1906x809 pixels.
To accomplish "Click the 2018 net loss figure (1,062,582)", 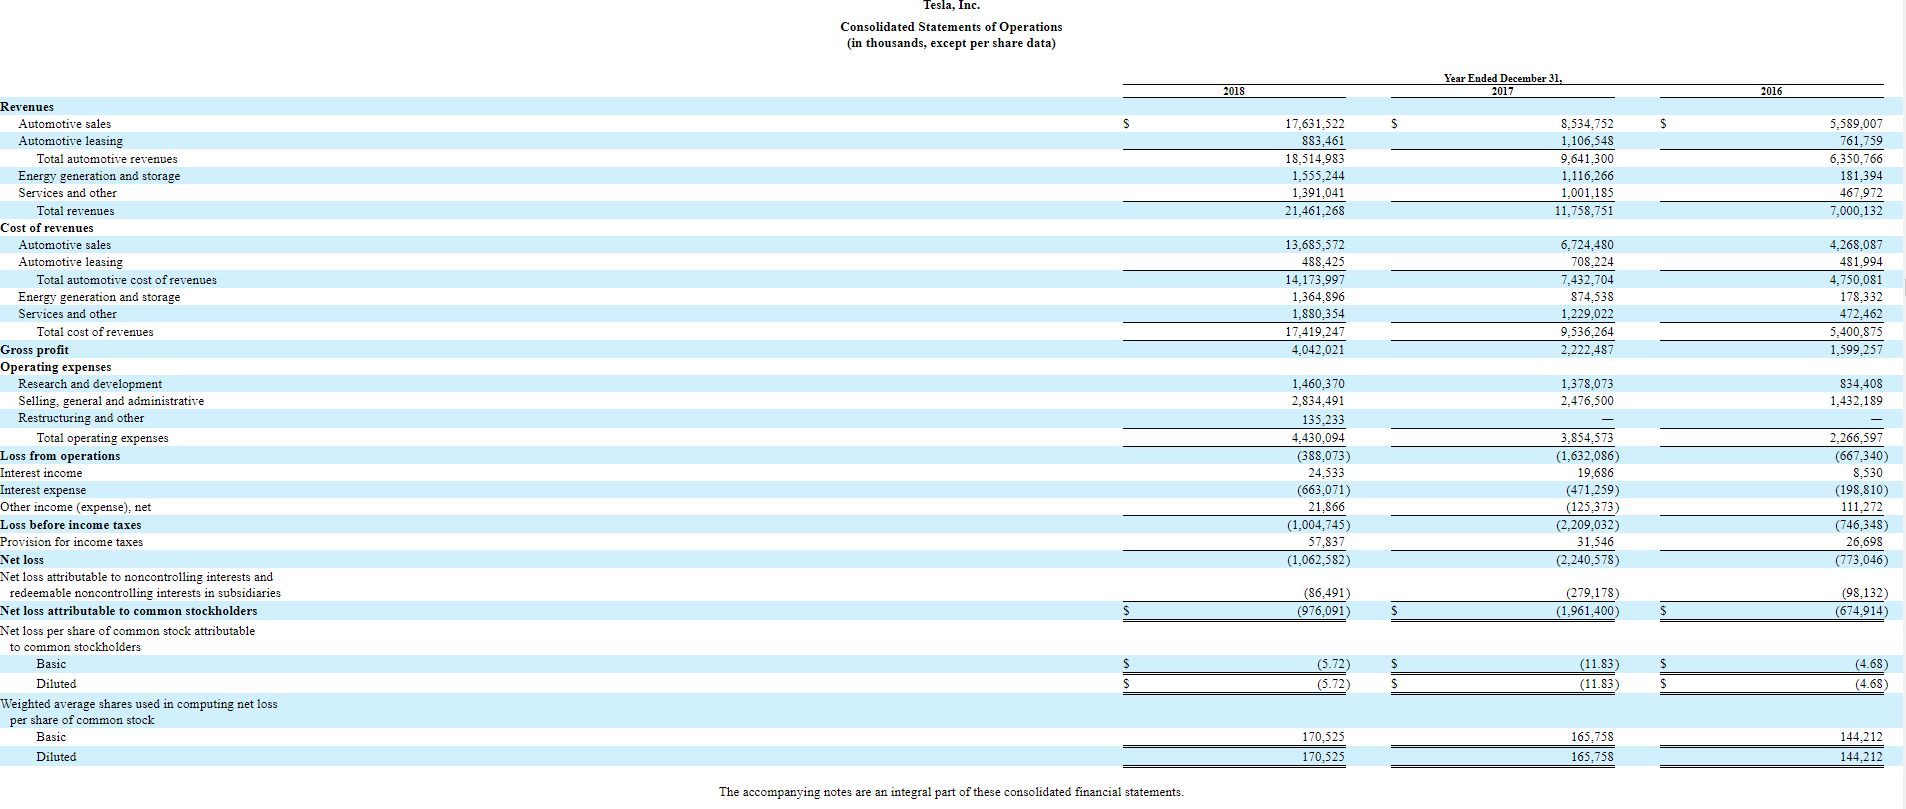I will pos(1318,560).
